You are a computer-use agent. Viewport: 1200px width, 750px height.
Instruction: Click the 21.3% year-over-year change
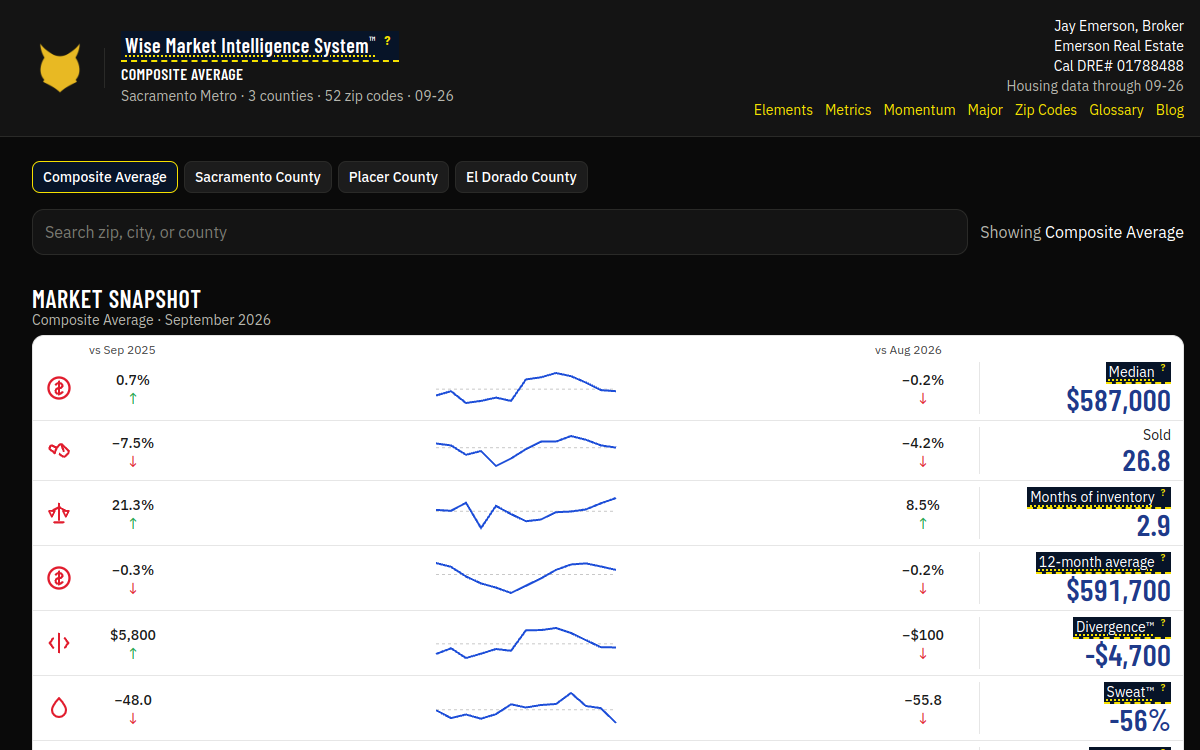(133, 505)
